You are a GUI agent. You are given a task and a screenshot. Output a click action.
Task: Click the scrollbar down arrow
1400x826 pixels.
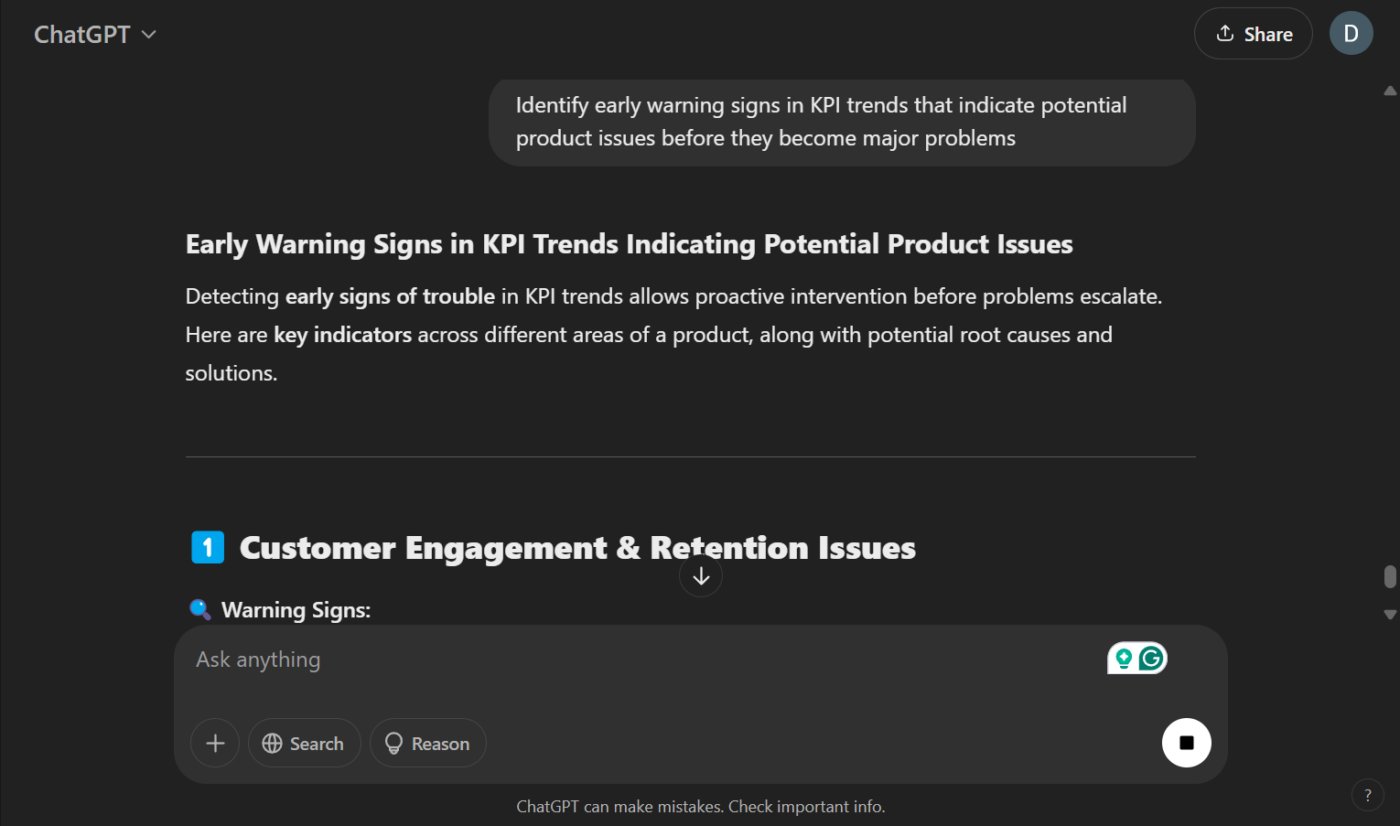click(x=1389, y=614)
